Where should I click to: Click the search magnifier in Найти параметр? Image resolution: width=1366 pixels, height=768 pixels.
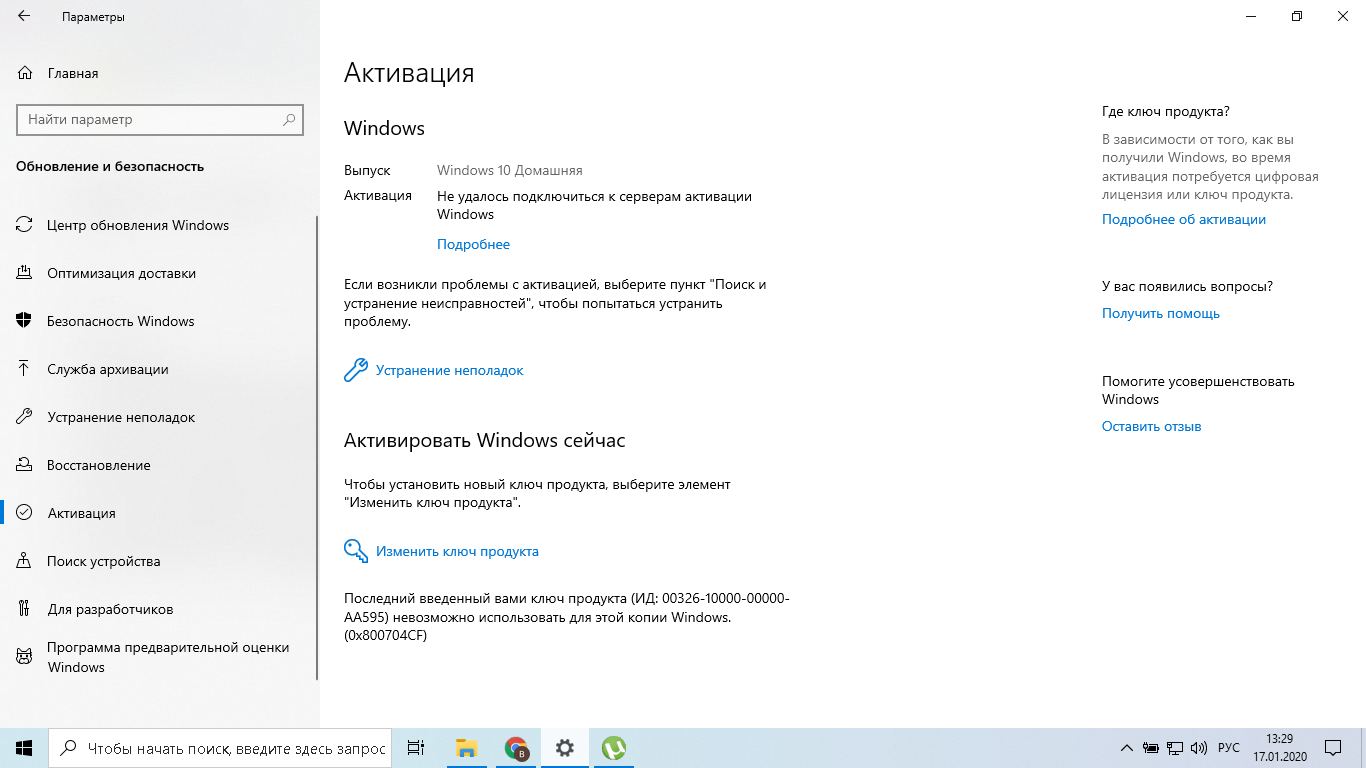tap(289, 119)
